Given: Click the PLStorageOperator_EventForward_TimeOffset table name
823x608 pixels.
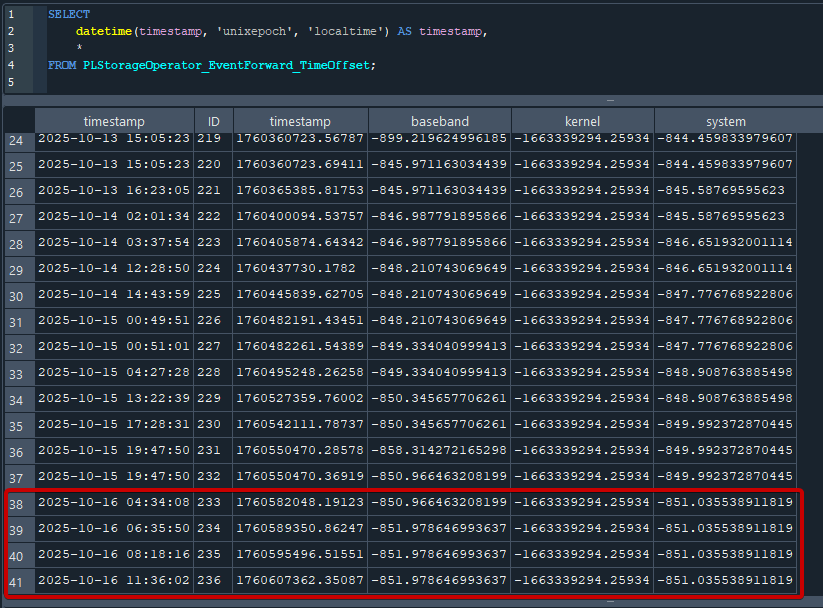Looking at the screenshot, I should (229, 65).
